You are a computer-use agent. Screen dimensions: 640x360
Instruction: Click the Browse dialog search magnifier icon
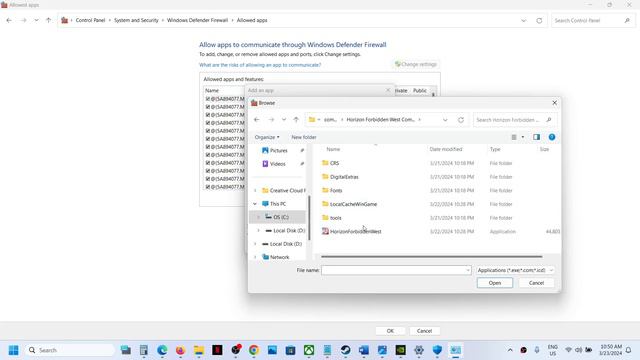click(x=549, y=120)
